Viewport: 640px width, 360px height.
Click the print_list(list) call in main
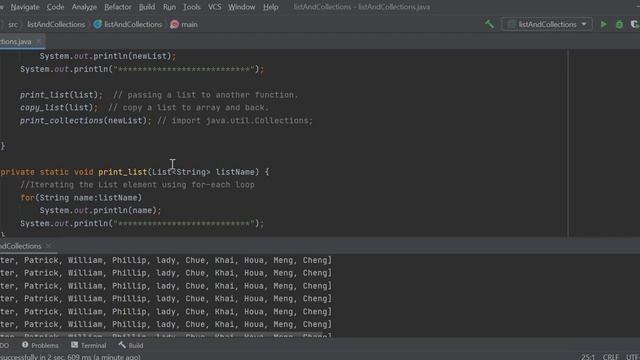click(x=61, y=95)
